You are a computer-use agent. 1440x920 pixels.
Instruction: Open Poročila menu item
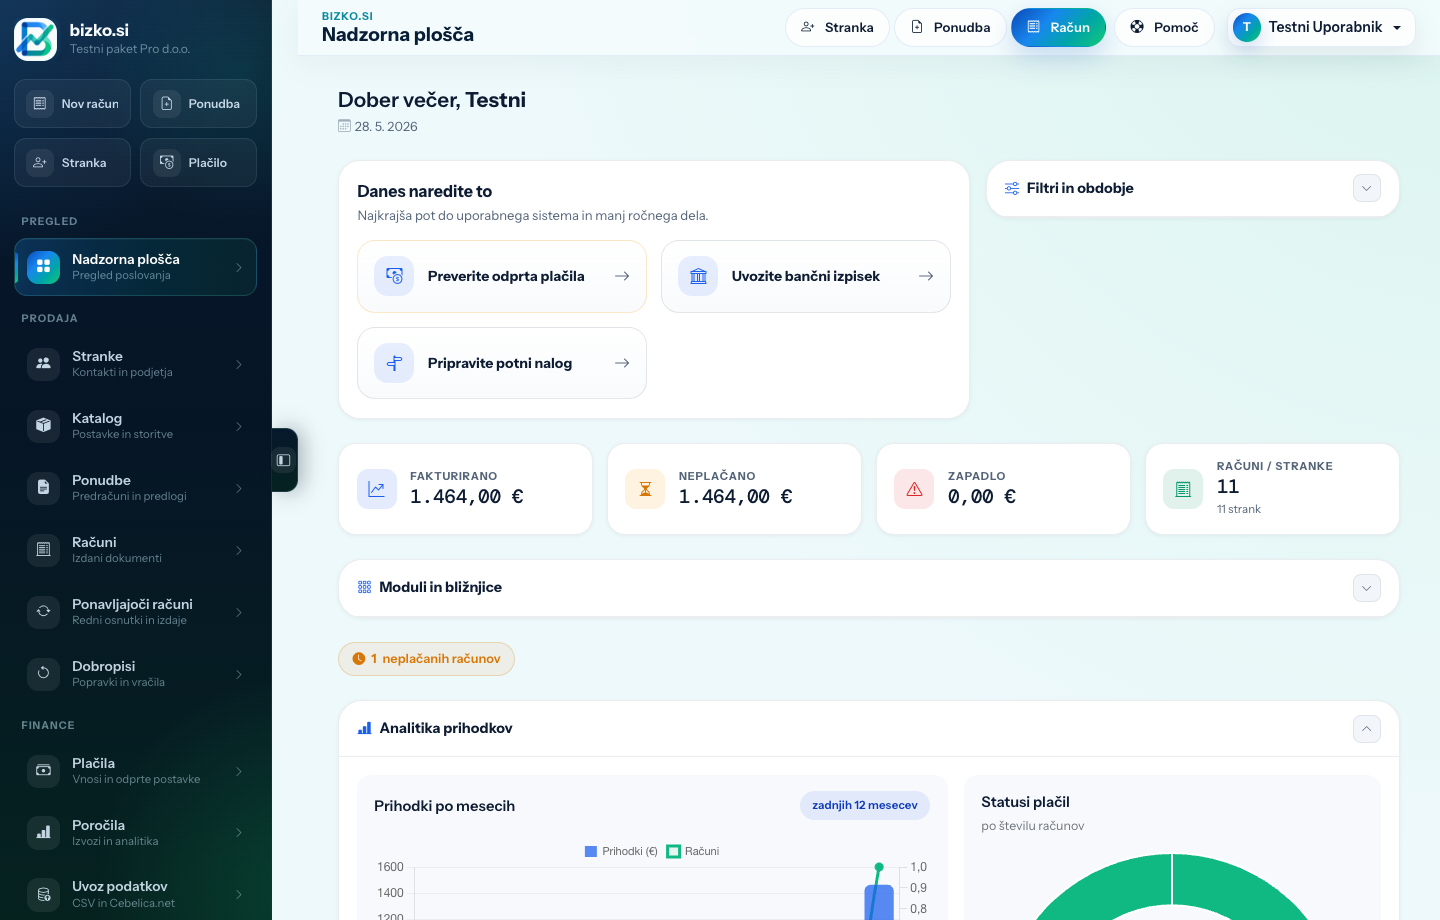(x=135, y=833)
